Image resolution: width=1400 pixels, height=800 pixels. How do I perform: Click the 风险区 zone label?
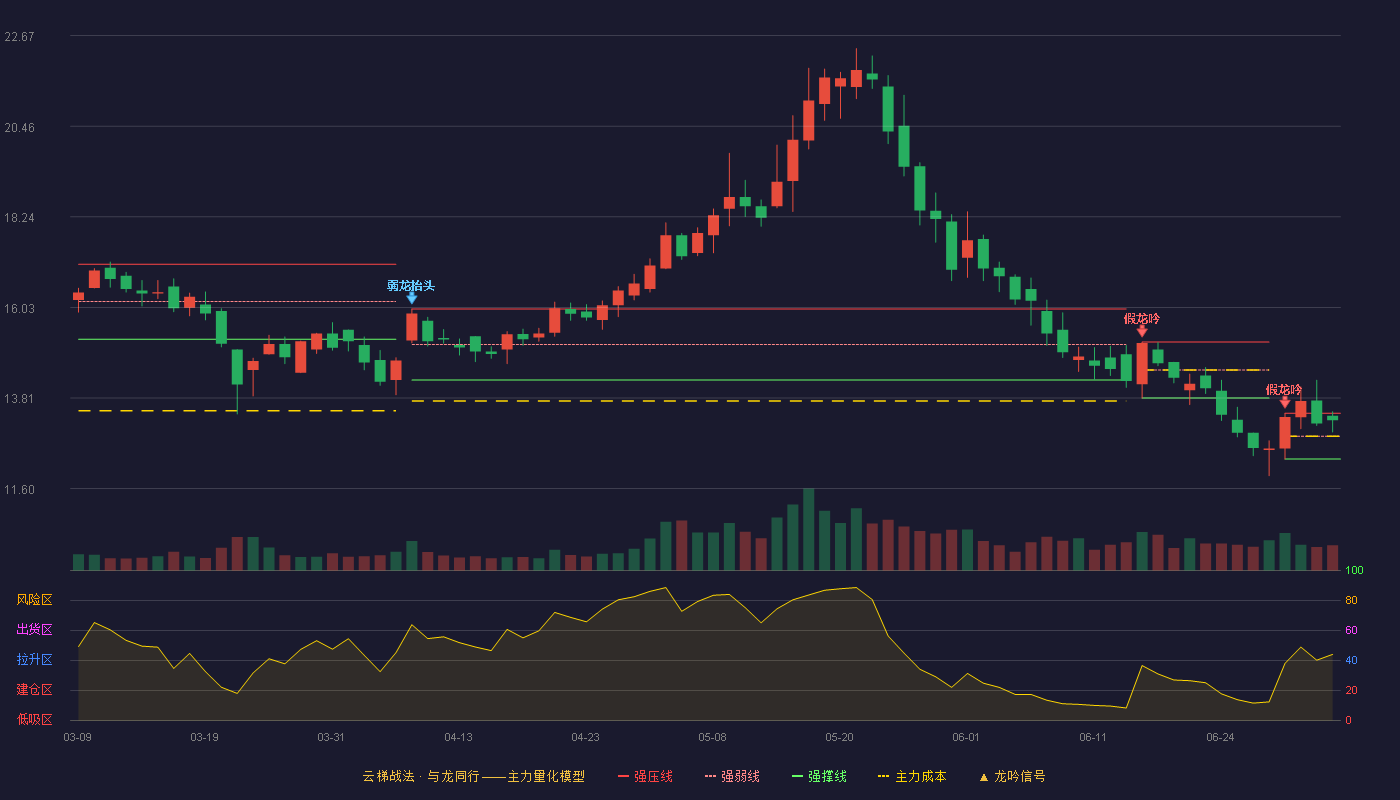pyautogui.click(x=34, y=600)
